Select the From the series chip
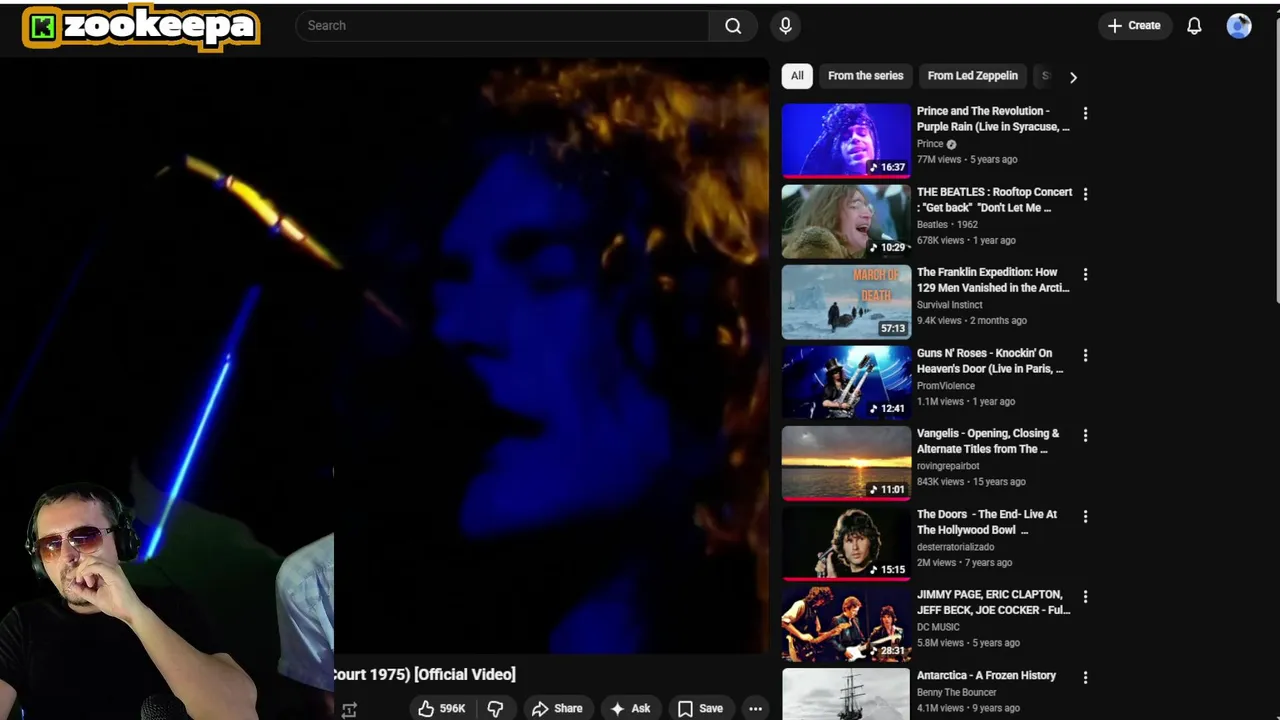Screen dimensions: 1280x720 click(x=865, y=76)
